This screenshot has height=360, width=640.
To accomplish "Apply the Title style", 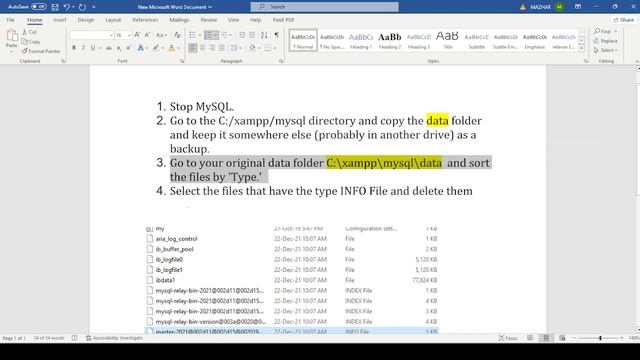I will click(448, 40).
